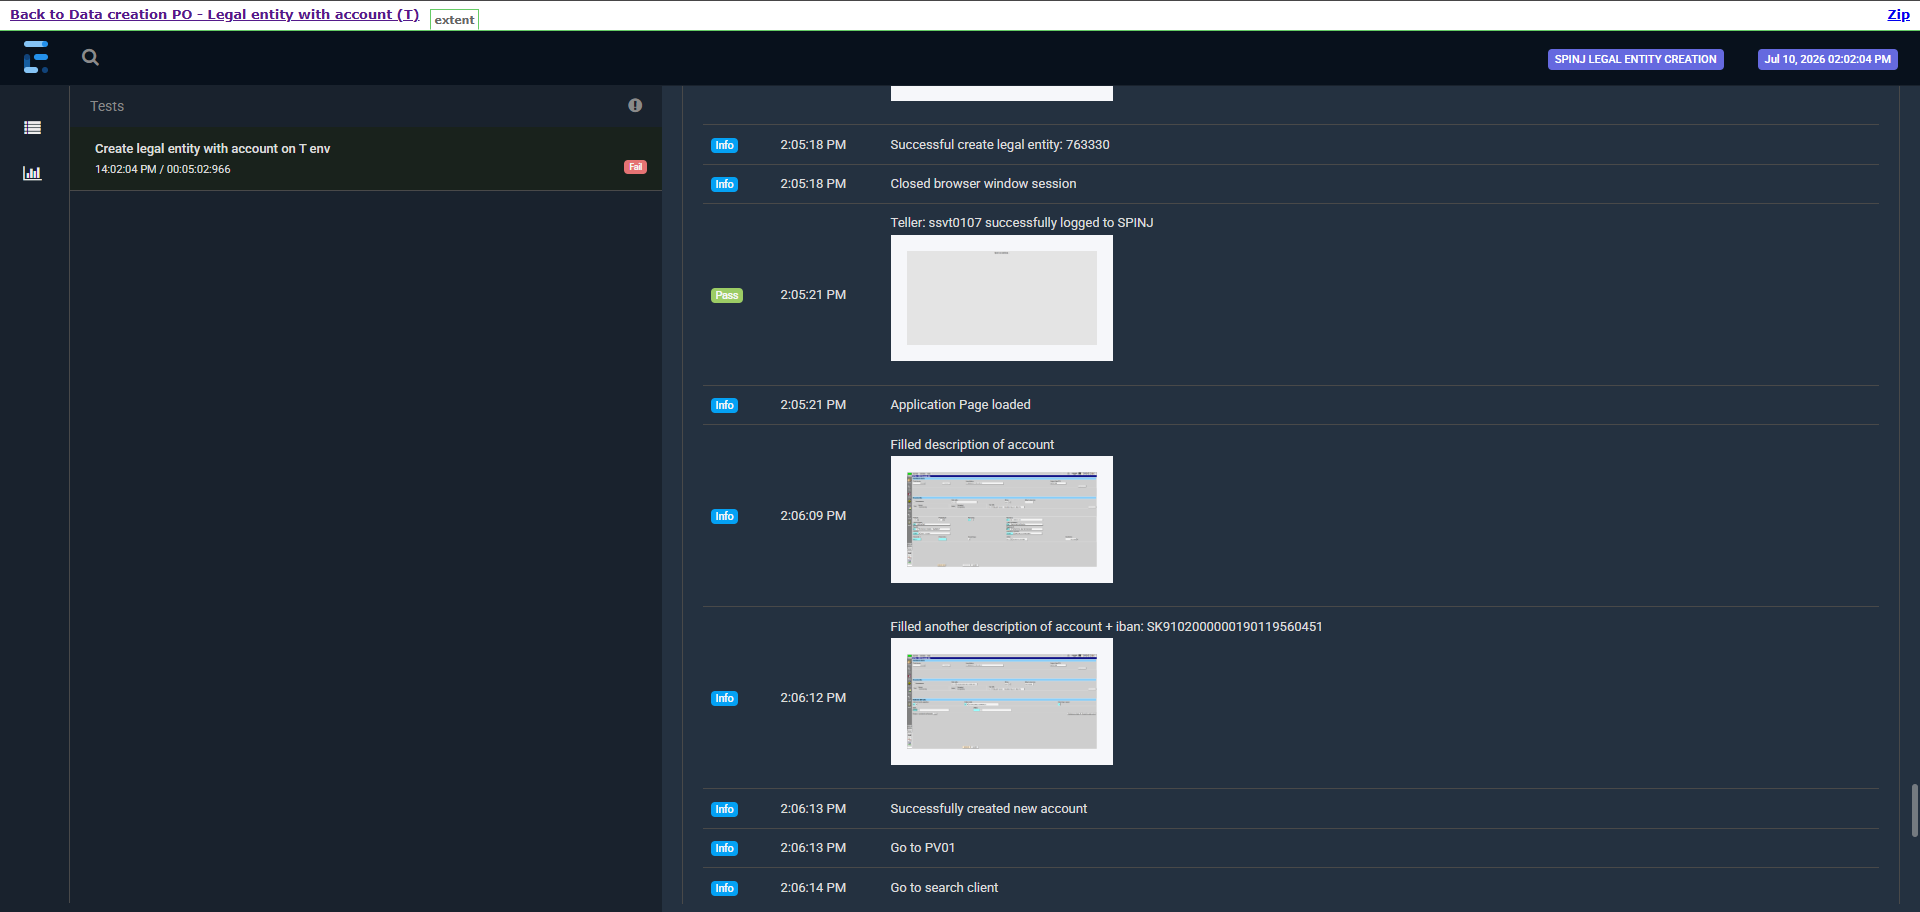
Task: Click the Tests status filter exclamation icon
Action: coord(635,105)
